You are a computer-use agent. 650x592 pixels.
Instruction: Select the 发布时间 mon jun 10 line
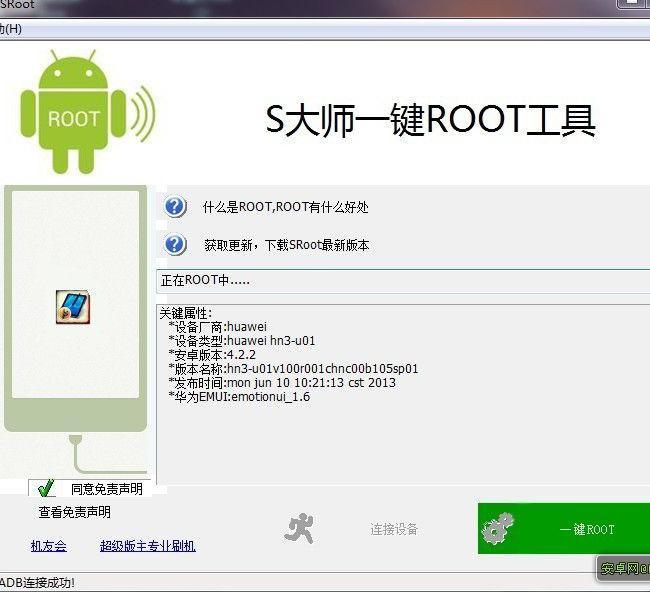pos(282,383)
